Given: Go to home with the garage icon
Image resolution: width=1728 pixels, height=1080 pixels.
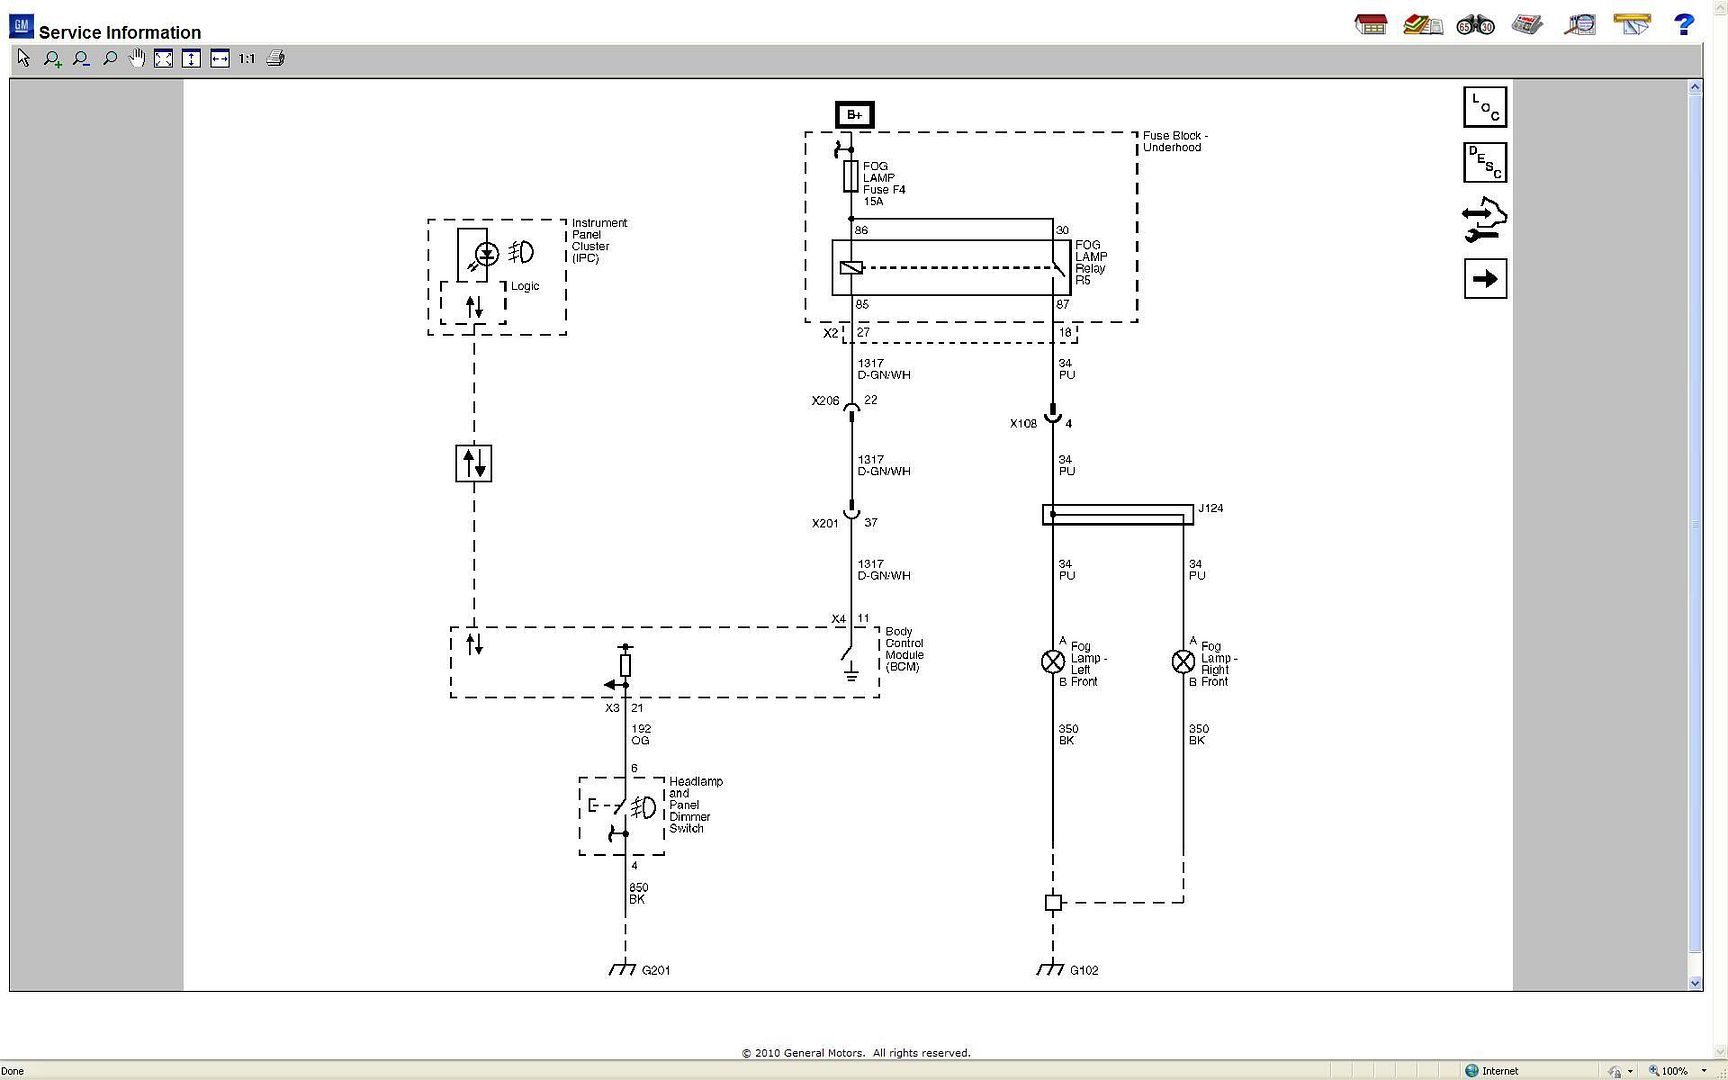Looking at the screenshot, I should click(1371, 25).
